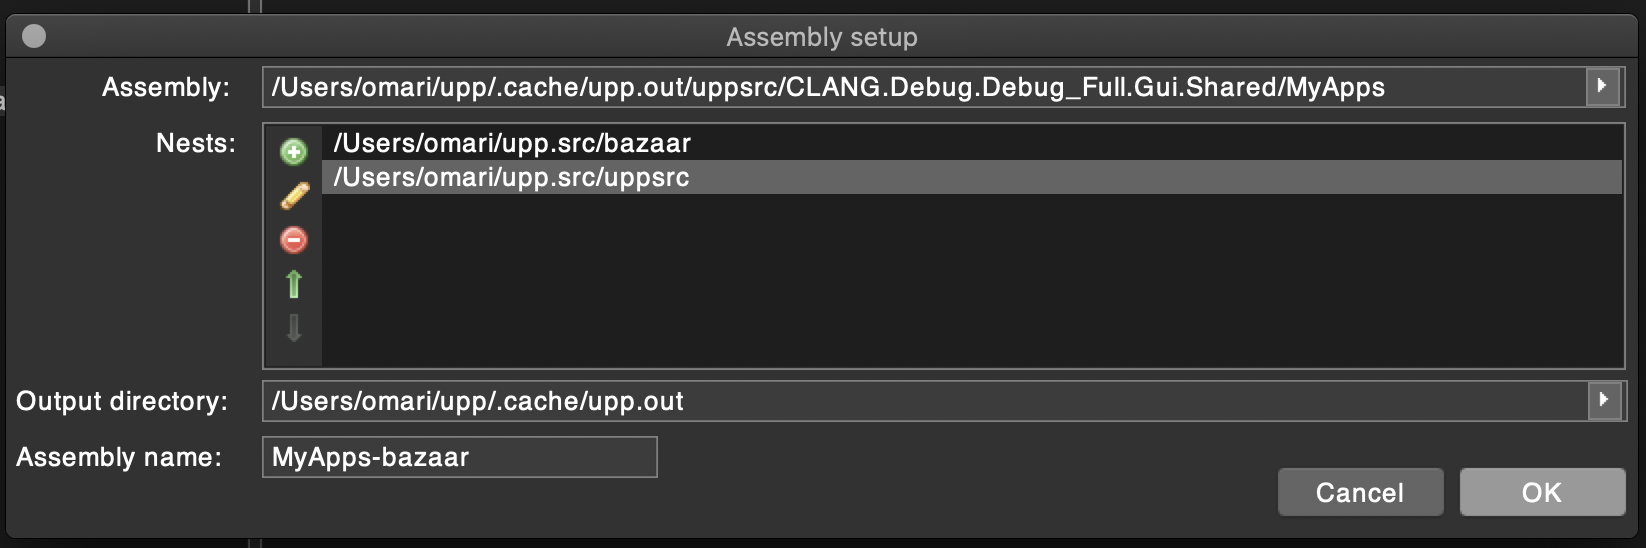Confirm with the OK button
Image resolution: width=1646 pixels, height=548 pixels.
[1541, 492]
